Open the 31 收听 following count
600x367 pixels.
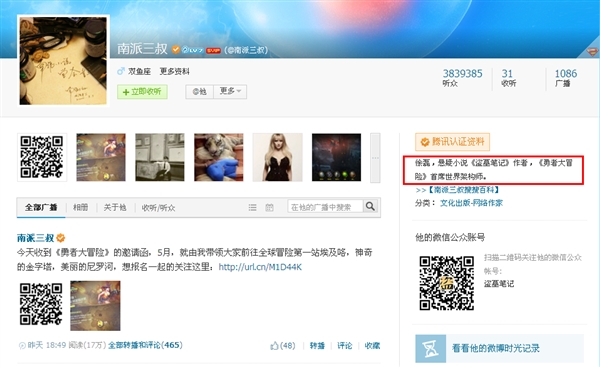coord(508,78)
